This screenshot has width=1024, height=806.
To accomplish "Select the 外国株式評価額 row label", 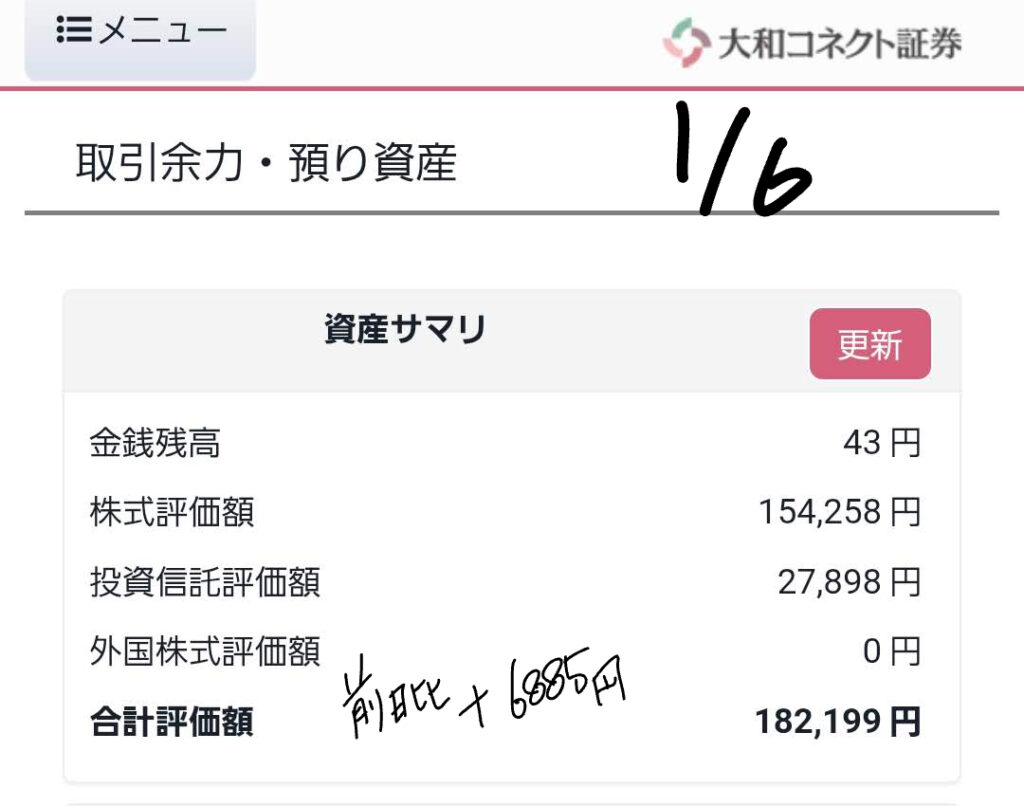I will (x=205, y=652).
